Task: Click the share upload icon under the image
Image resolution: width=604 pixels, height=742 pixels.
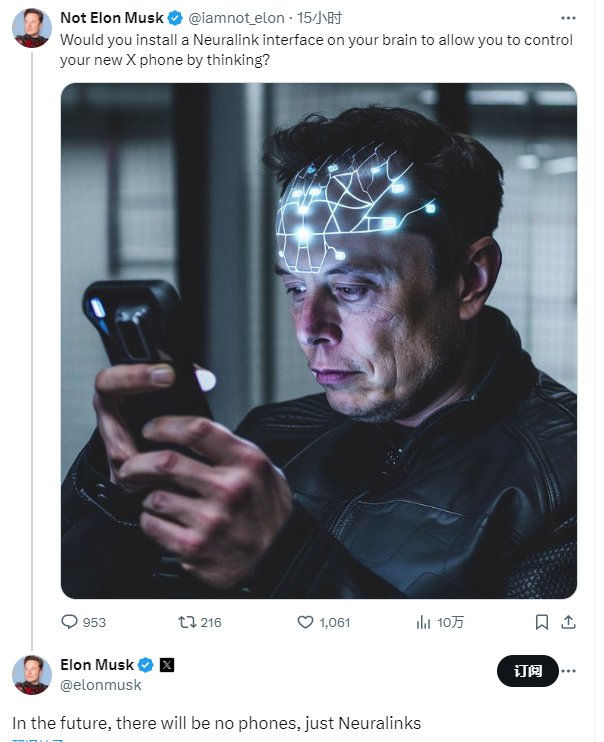Action: (568, 622)
